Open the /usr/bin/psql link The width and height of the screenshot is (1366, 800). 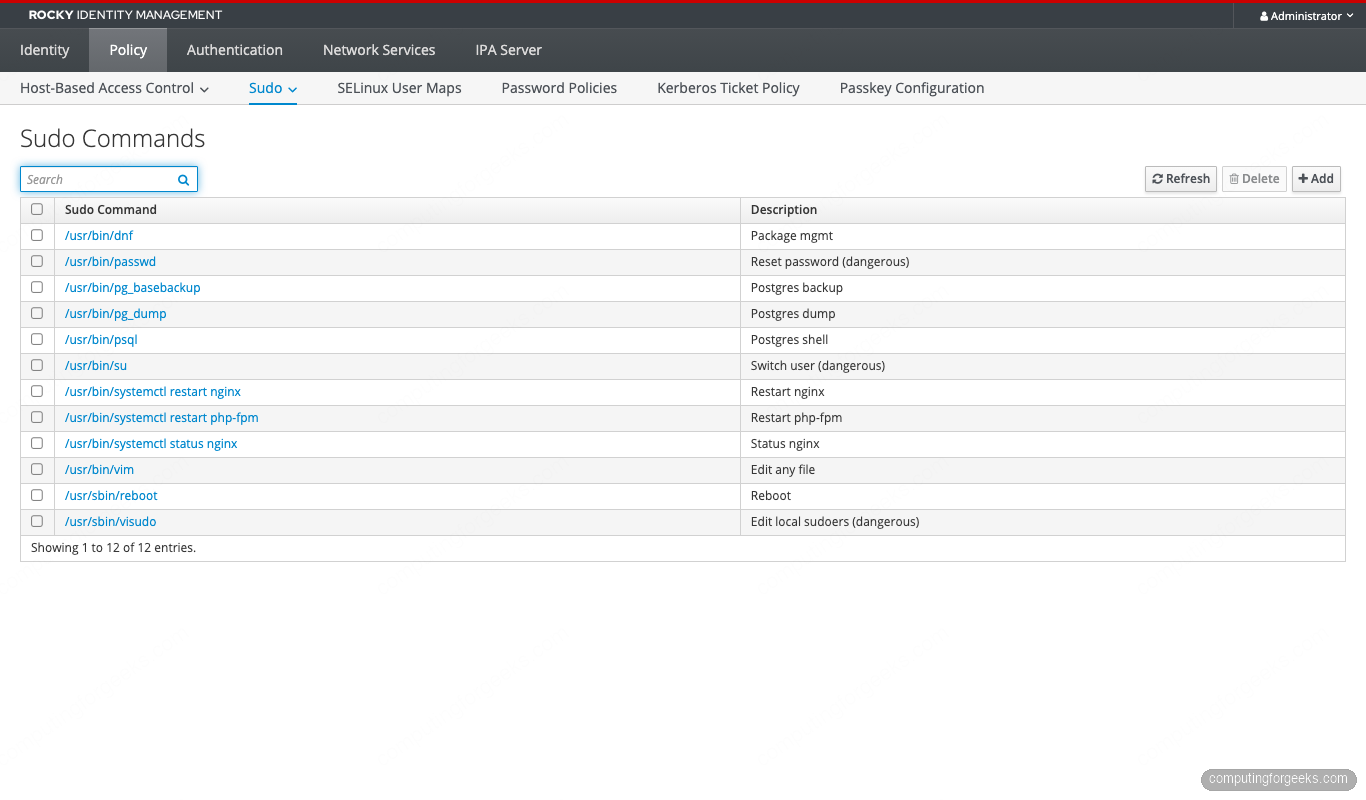click(101, 340)
